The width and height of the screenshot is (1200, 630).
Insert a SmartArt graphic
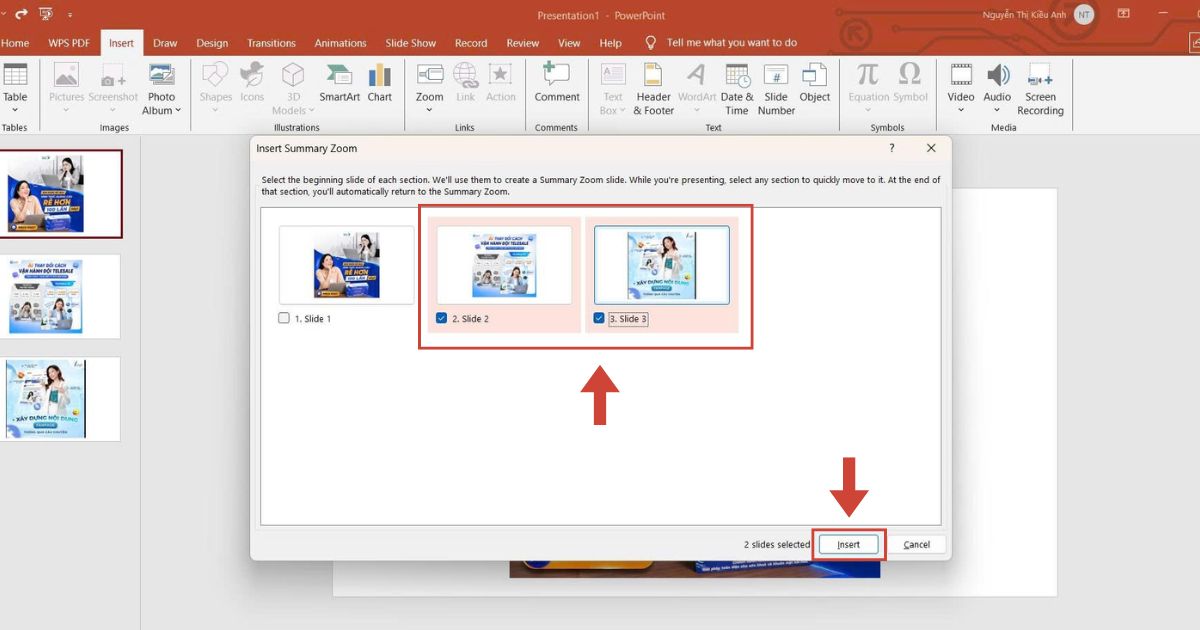point(339,83)
